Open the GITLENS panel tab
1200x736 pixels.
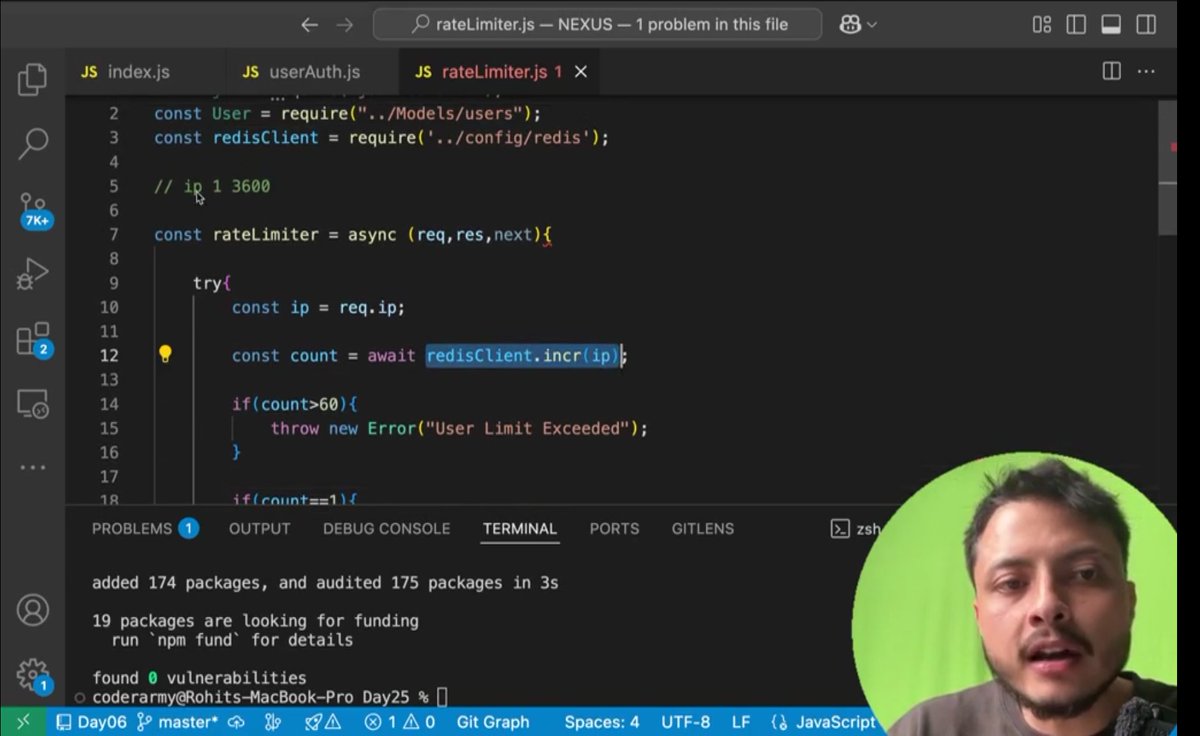[702, 528]
